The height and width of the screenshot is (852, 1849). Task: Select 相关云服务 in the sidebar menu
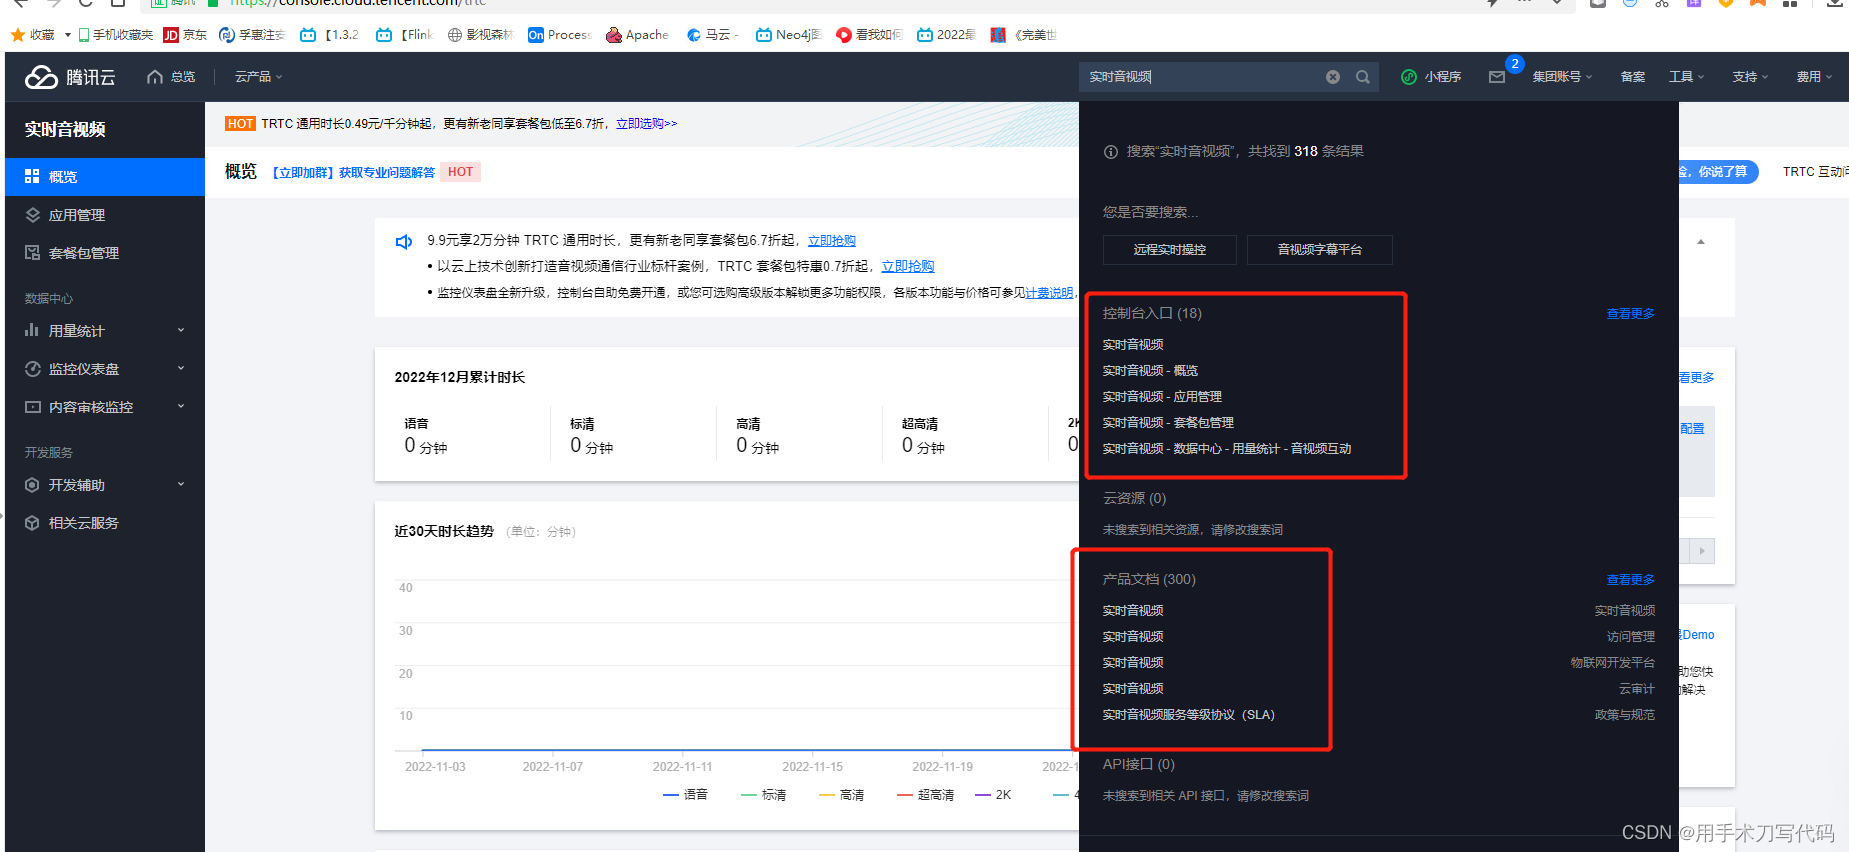105,523
